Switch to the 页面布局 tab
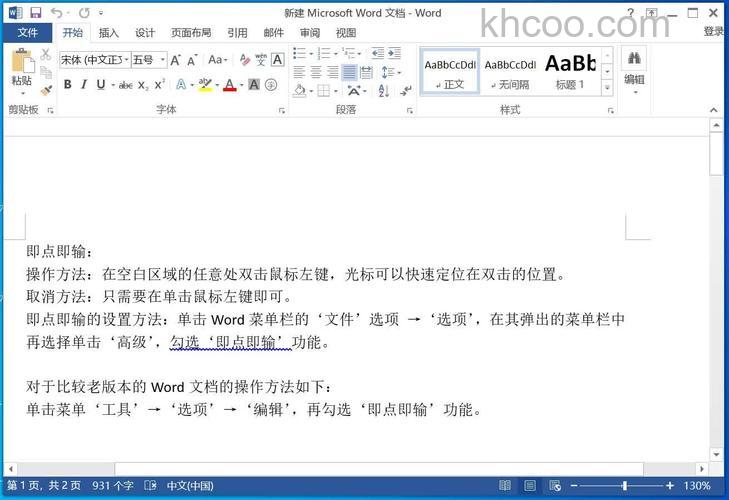Viewport: 729px width, 500px height. pos(191,33)
